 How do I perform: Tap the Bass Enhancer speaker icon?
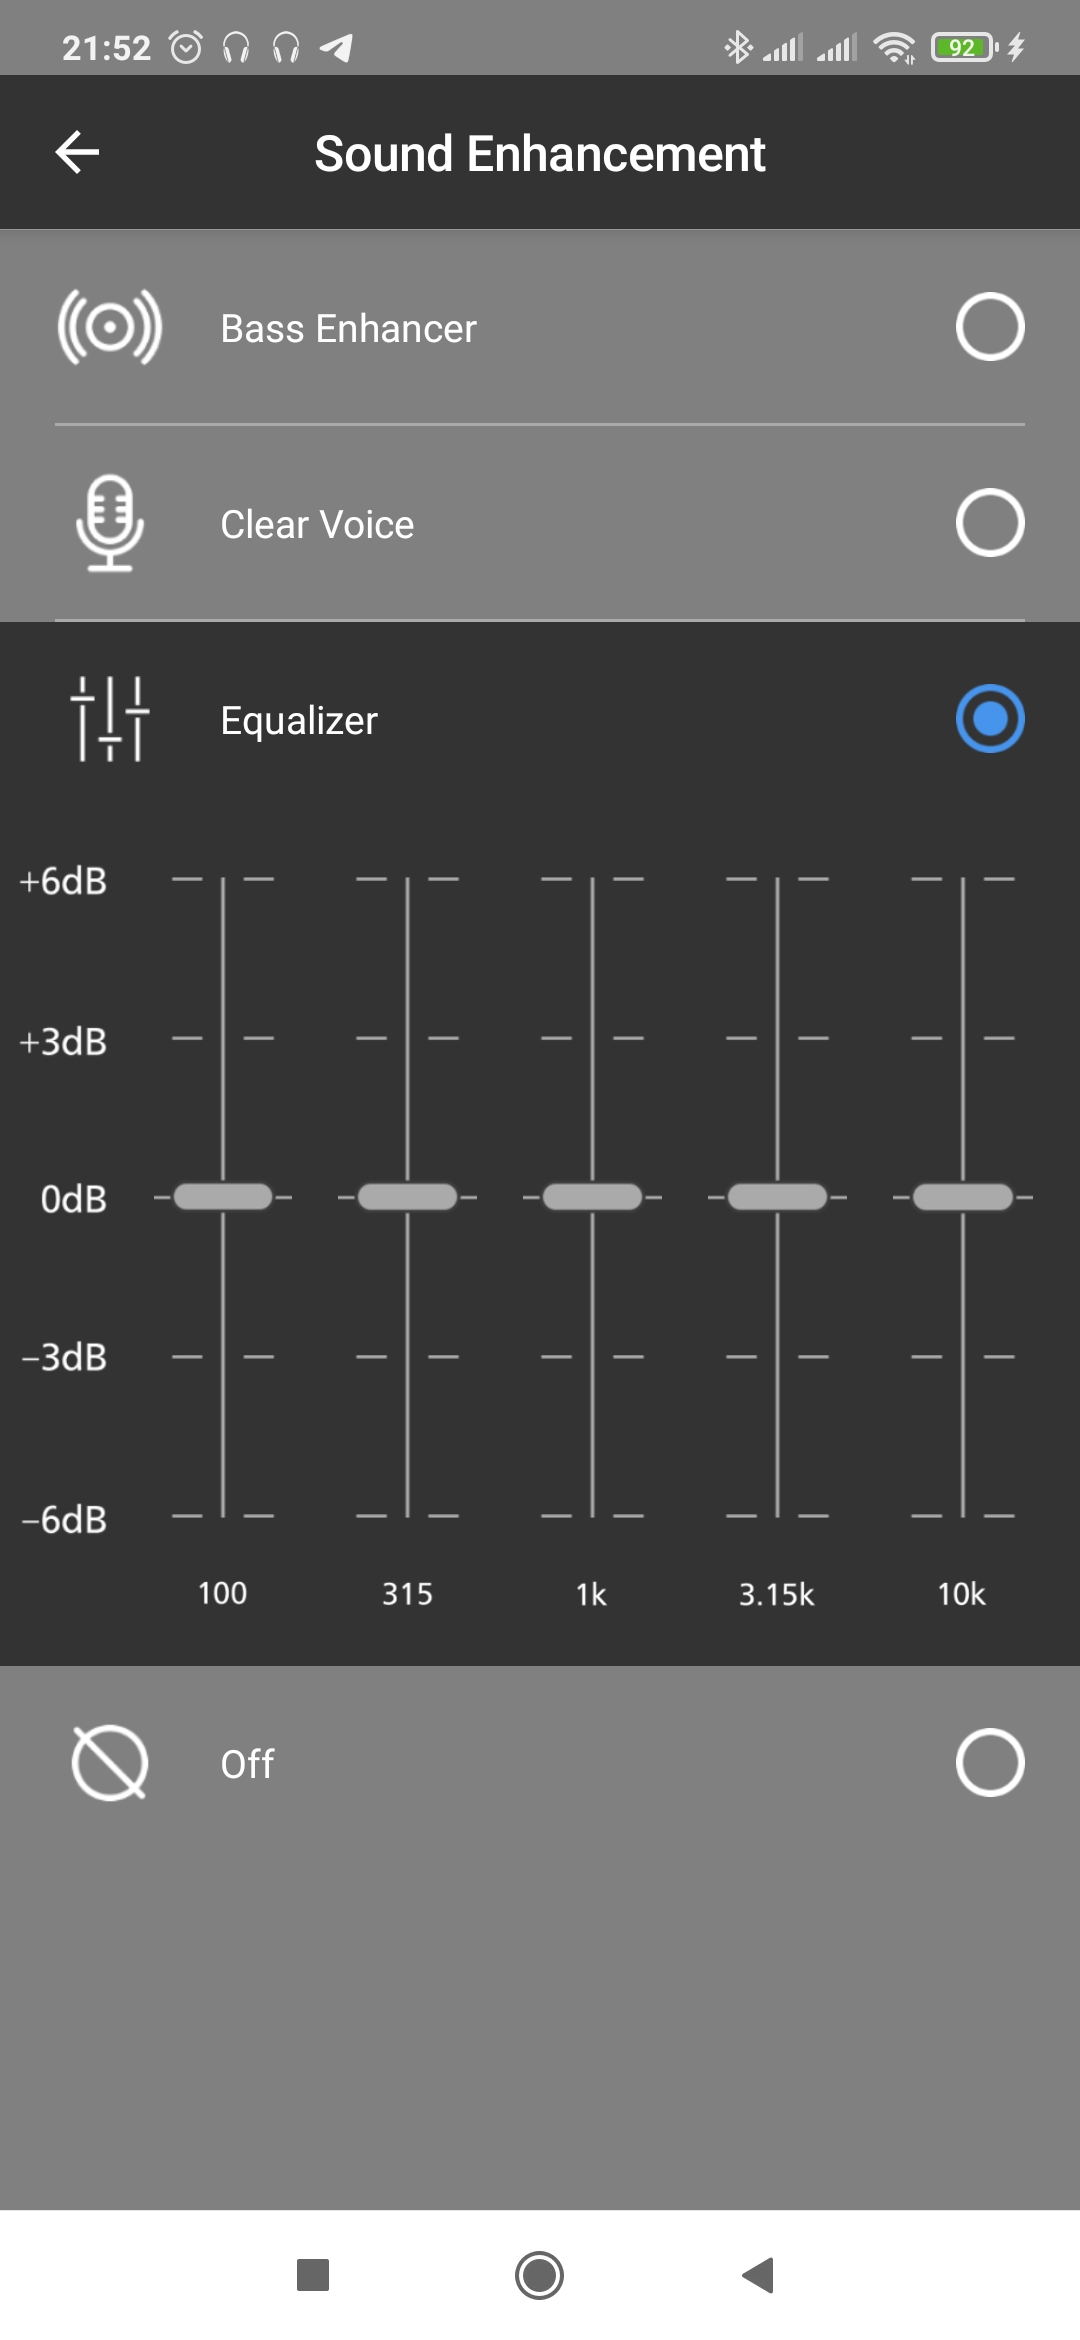coord(110,327)
